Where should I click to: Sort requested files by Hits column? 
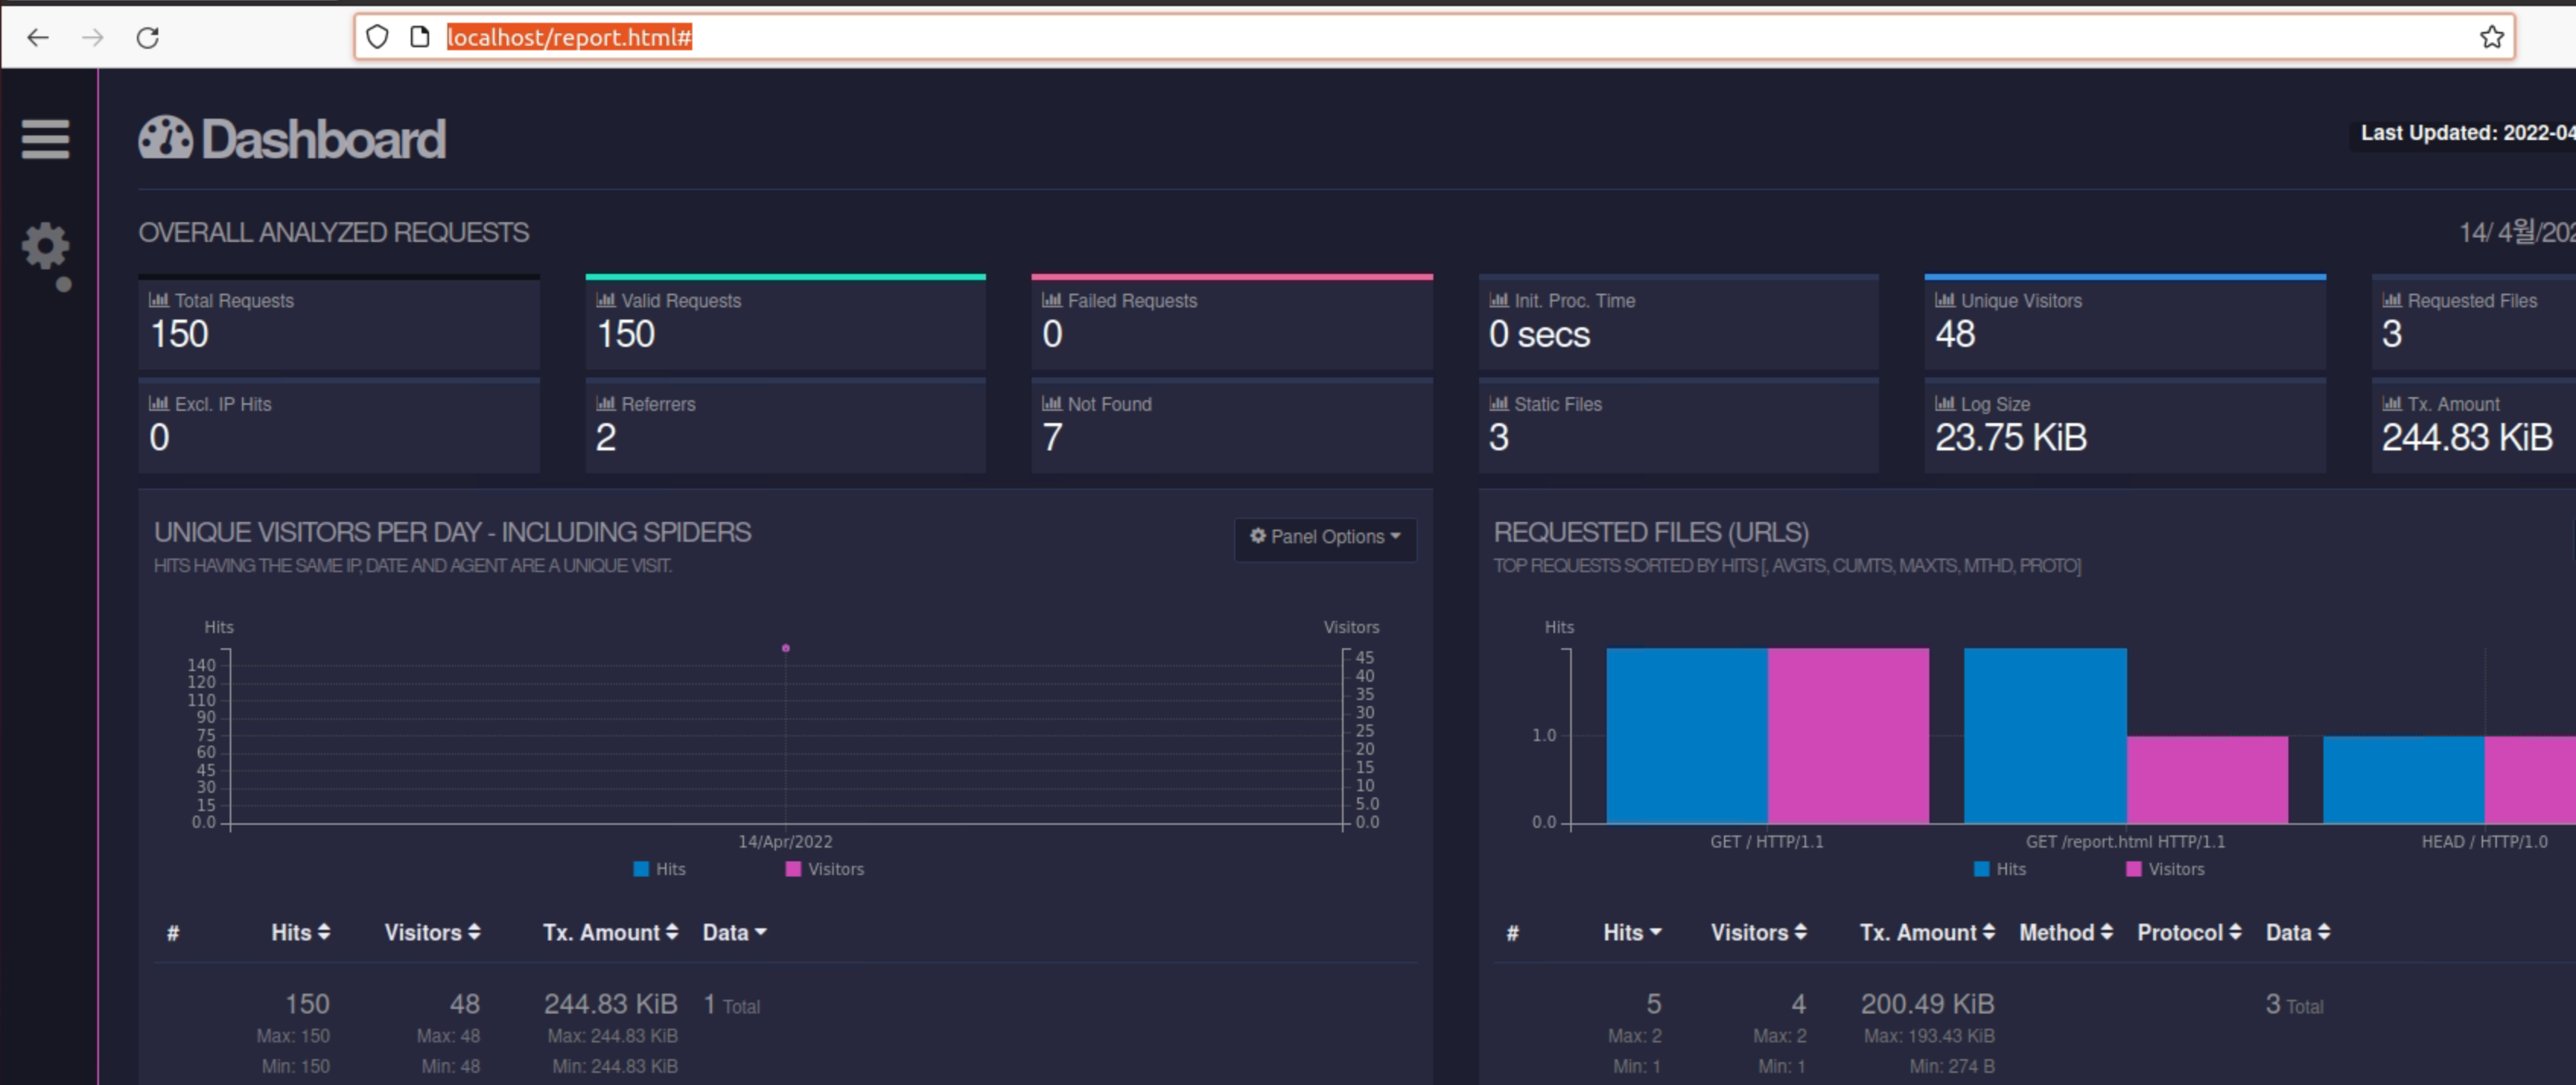1632,932
